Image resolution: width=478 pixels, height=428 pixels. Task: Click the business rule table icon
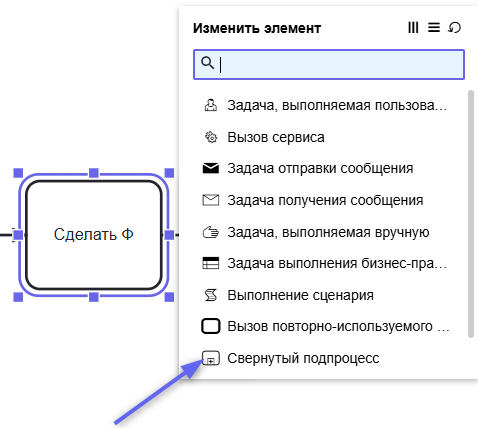click(x=211, y=263)
